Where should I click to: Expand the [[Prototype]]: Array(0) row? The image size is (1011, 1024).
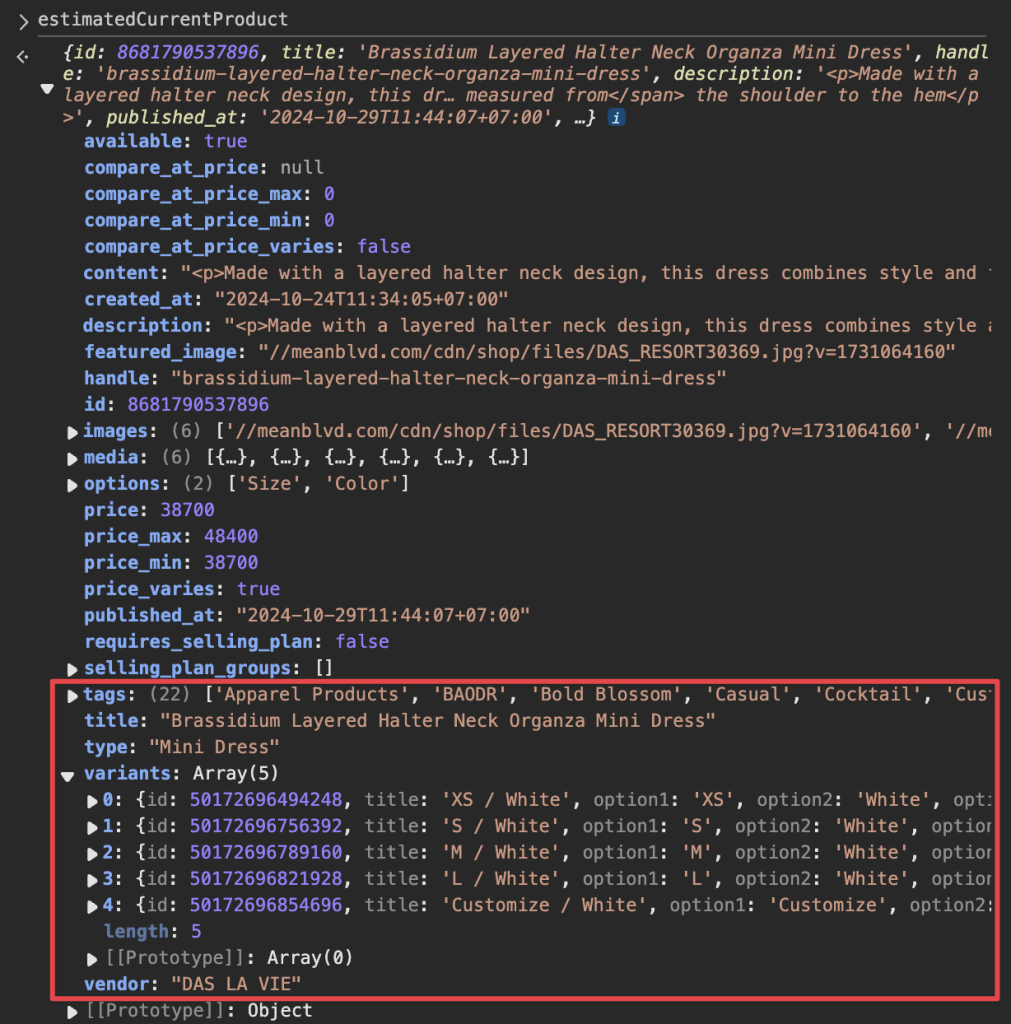pos(92,959)
